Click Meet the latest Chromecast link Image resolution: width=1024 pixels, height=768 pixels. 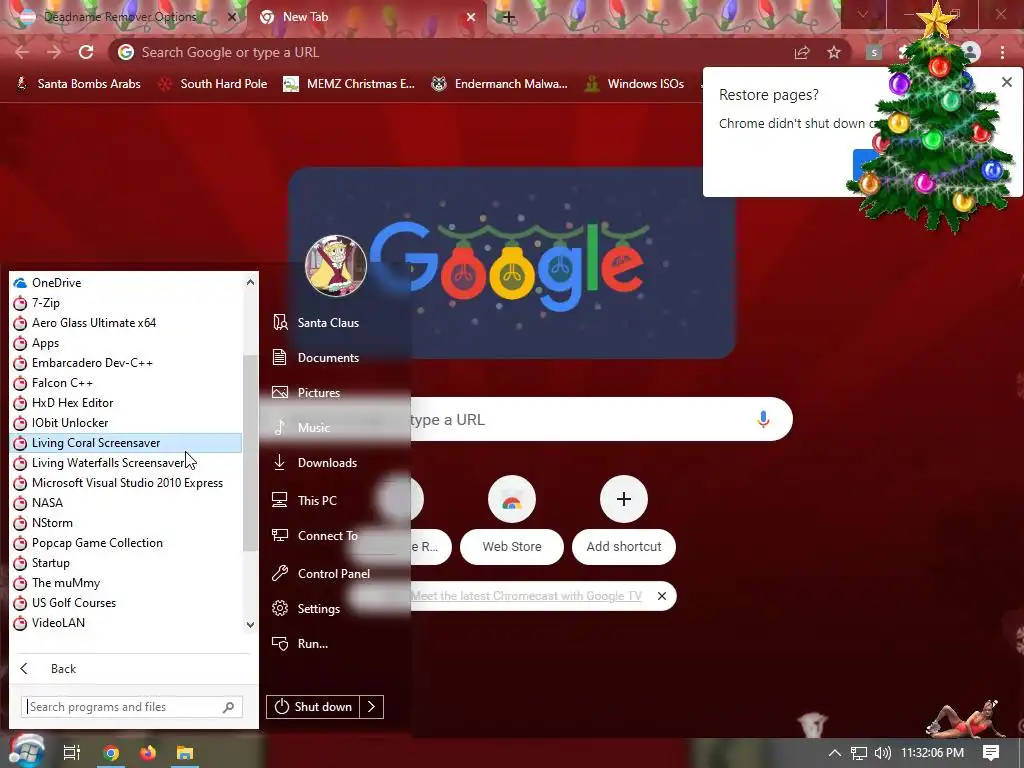[x=526, y=596]
